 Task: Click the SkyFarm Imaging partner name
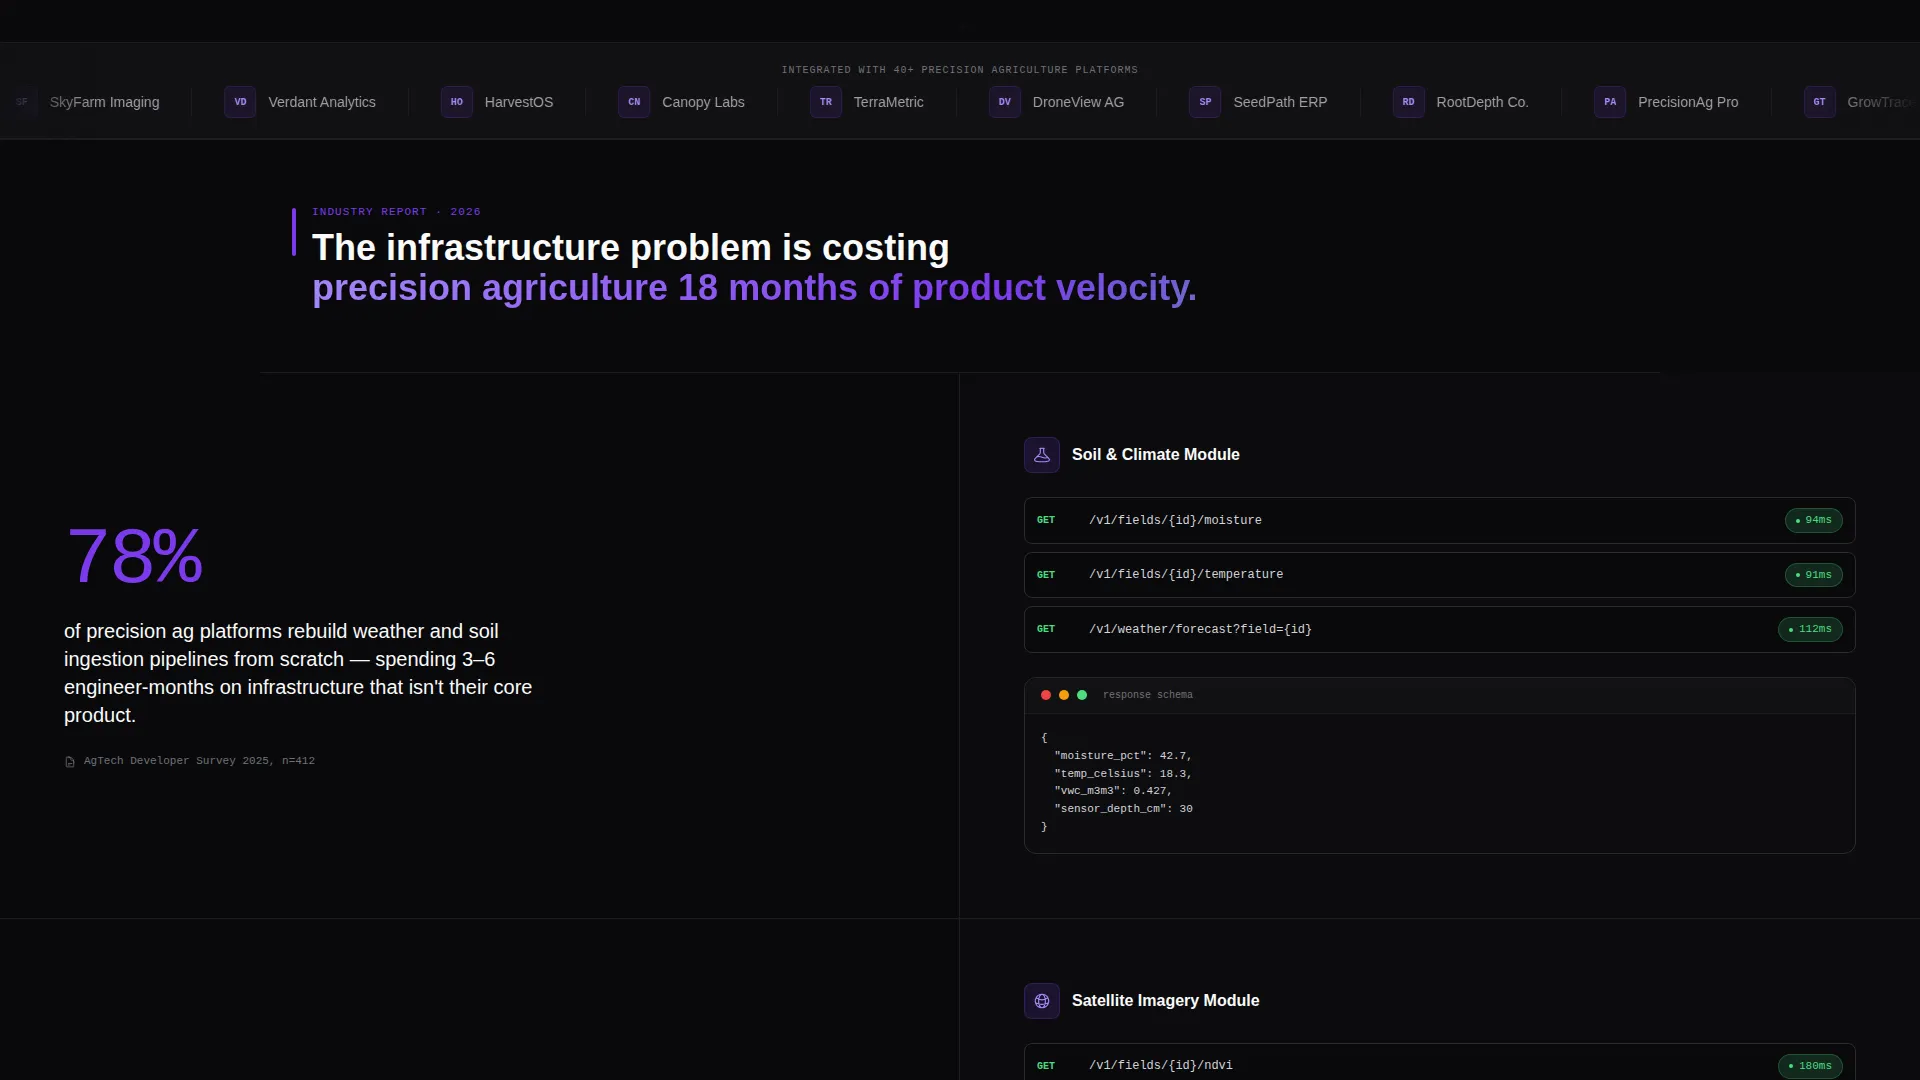(104, 102)
